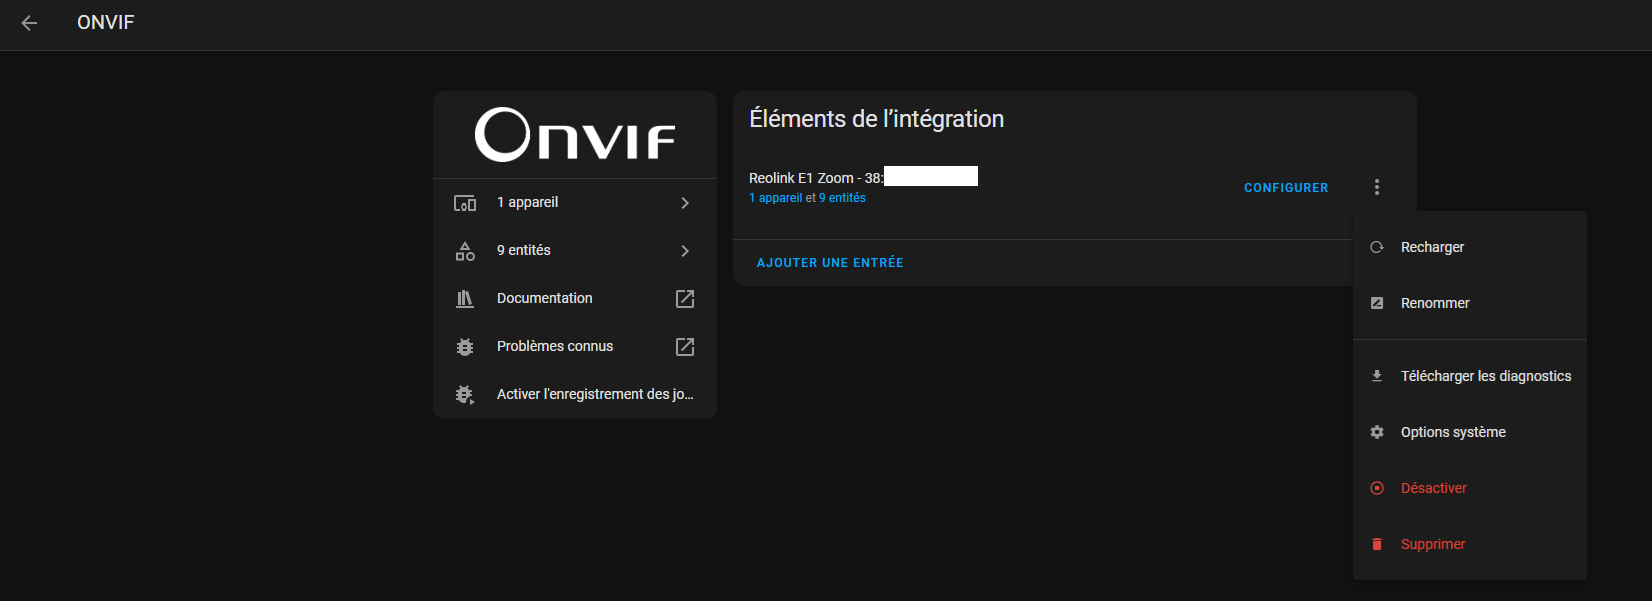Click the devices icon beside 1 appareil
The width and height of the screenshot is (1652, 601).
point(465,203)
